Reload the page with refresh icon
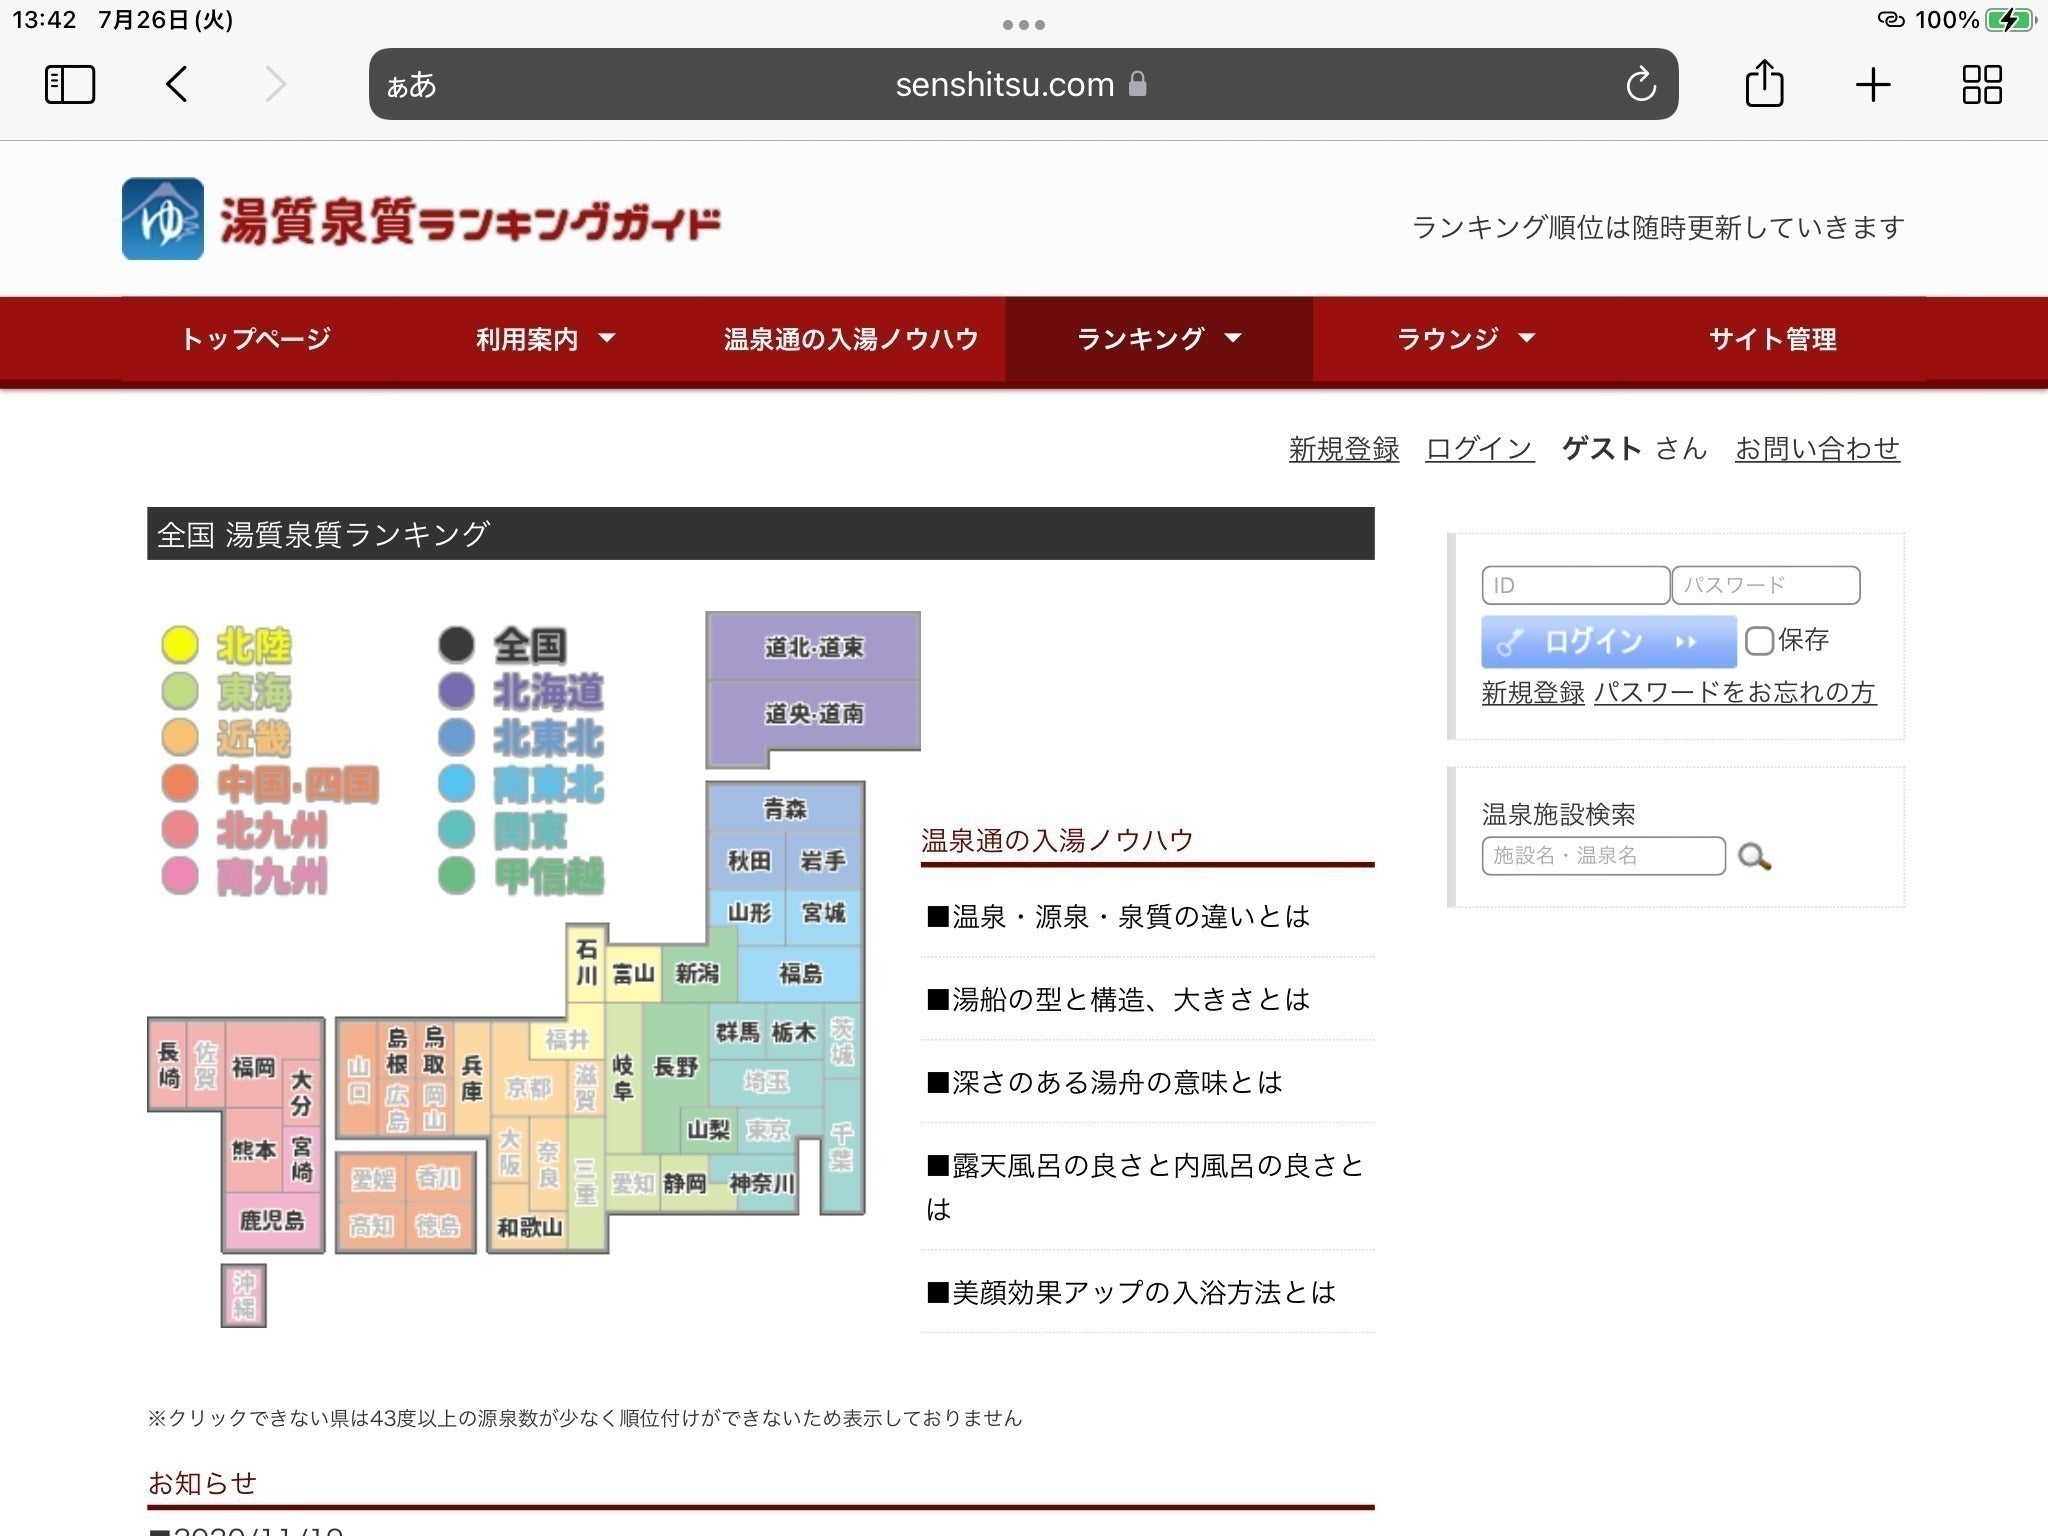 1640,85
